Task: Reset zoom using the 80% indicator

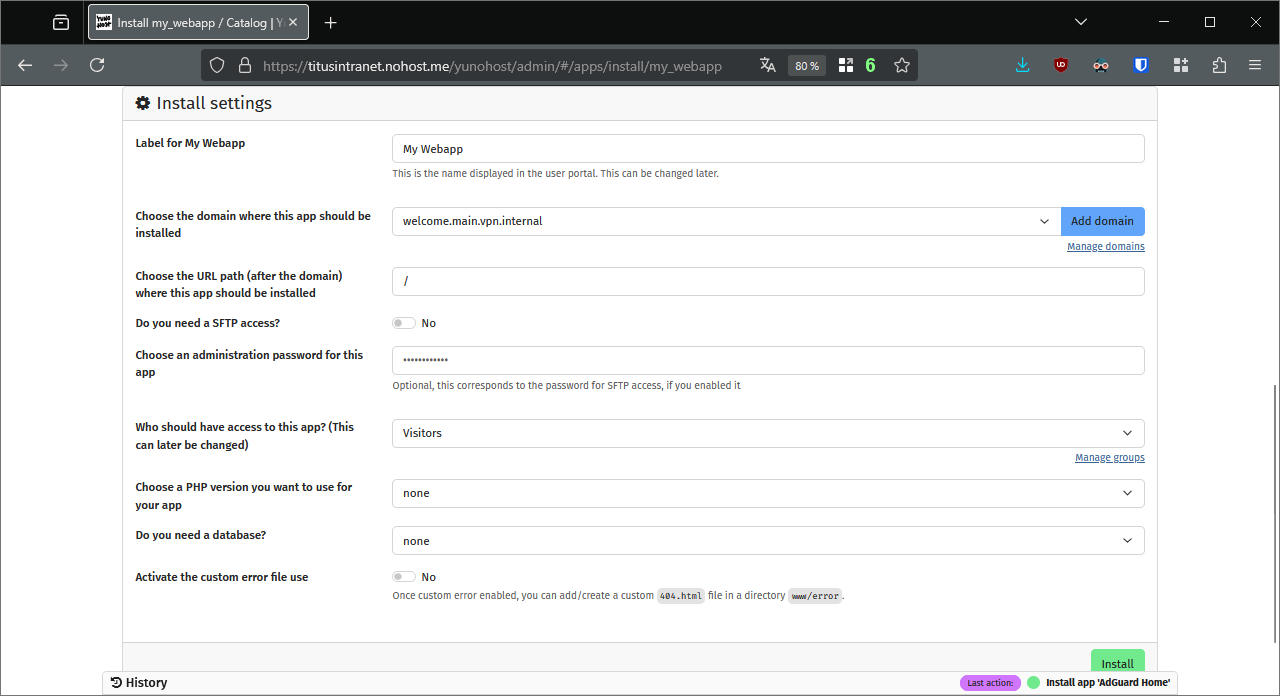Action: coord(806,65)
